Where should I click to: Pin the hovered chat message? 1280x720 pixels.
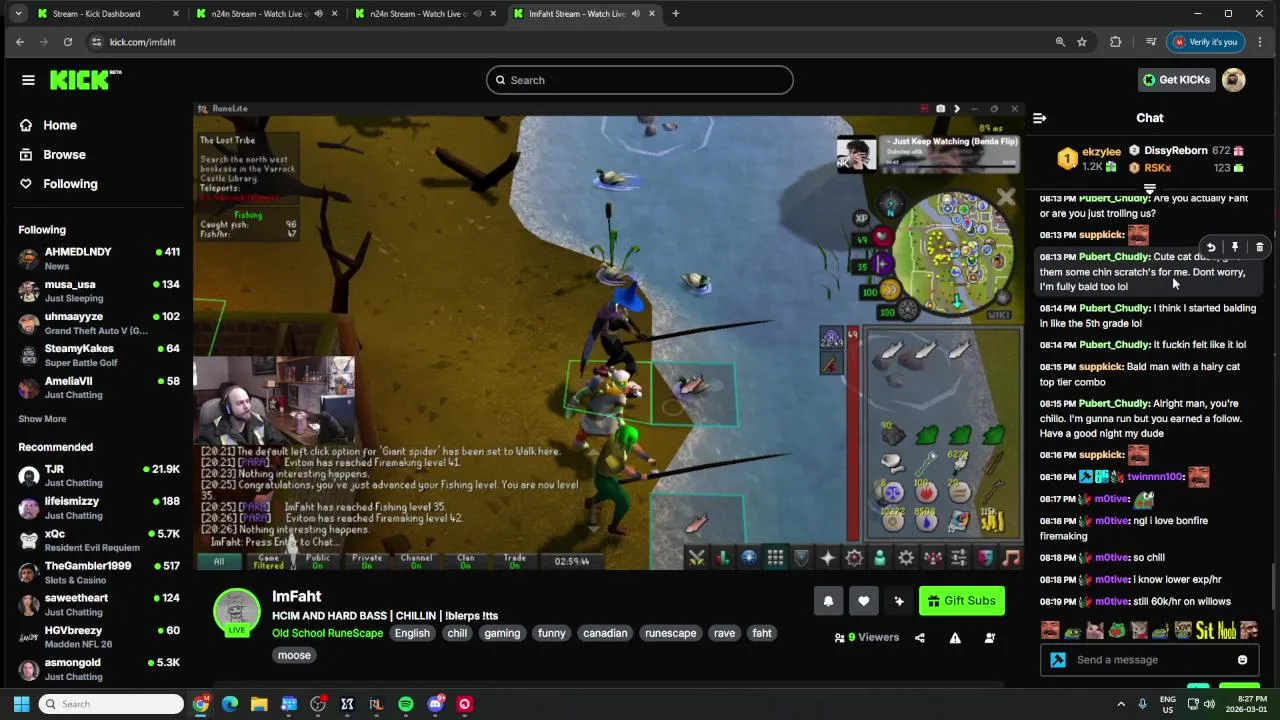point(1235,247)
